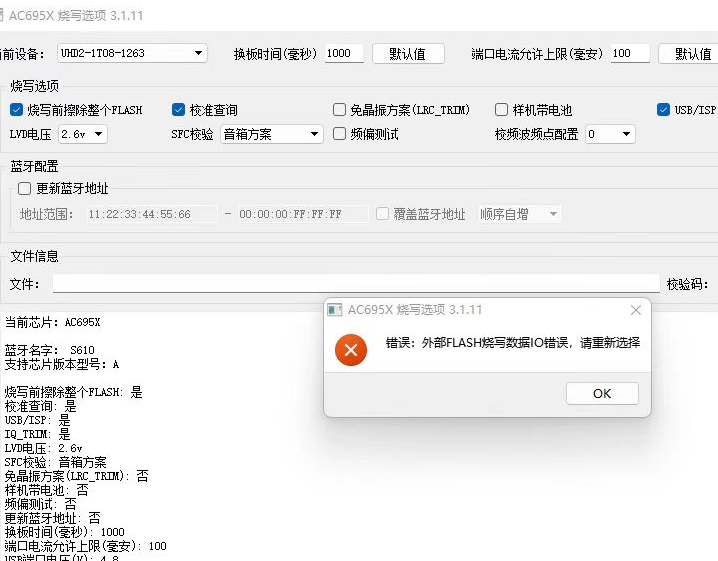Click end address field 00:00:00:FF:FF:FF

pos(303,214)
